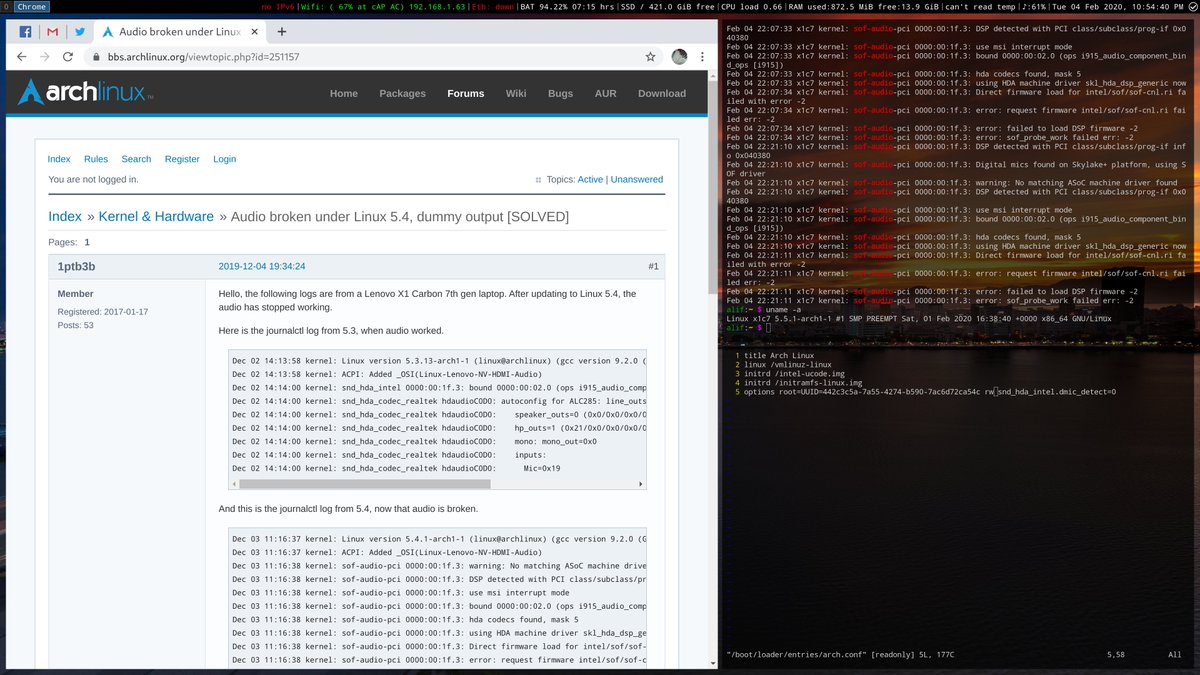View Active topics
Screen dimensions: 1200x675
pyautogui.click(x=590, y=180)
